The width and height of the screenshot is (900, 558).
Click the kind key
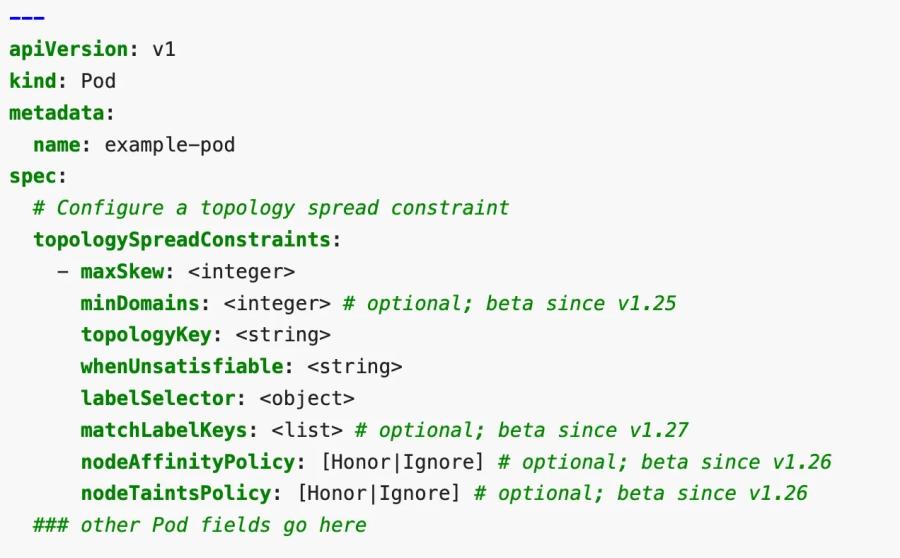click(34, 80)
